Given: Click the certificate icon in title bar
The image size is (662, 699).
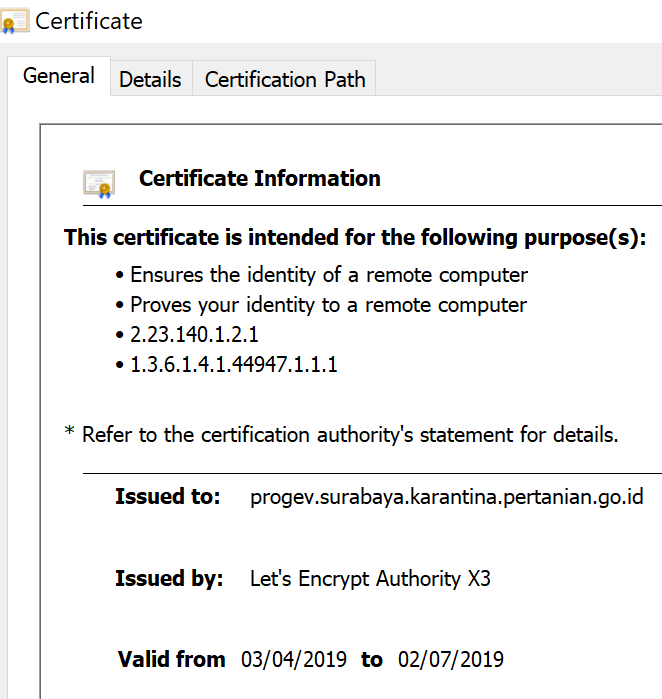Looking at the screenshot, I should (x=15, y=21).
